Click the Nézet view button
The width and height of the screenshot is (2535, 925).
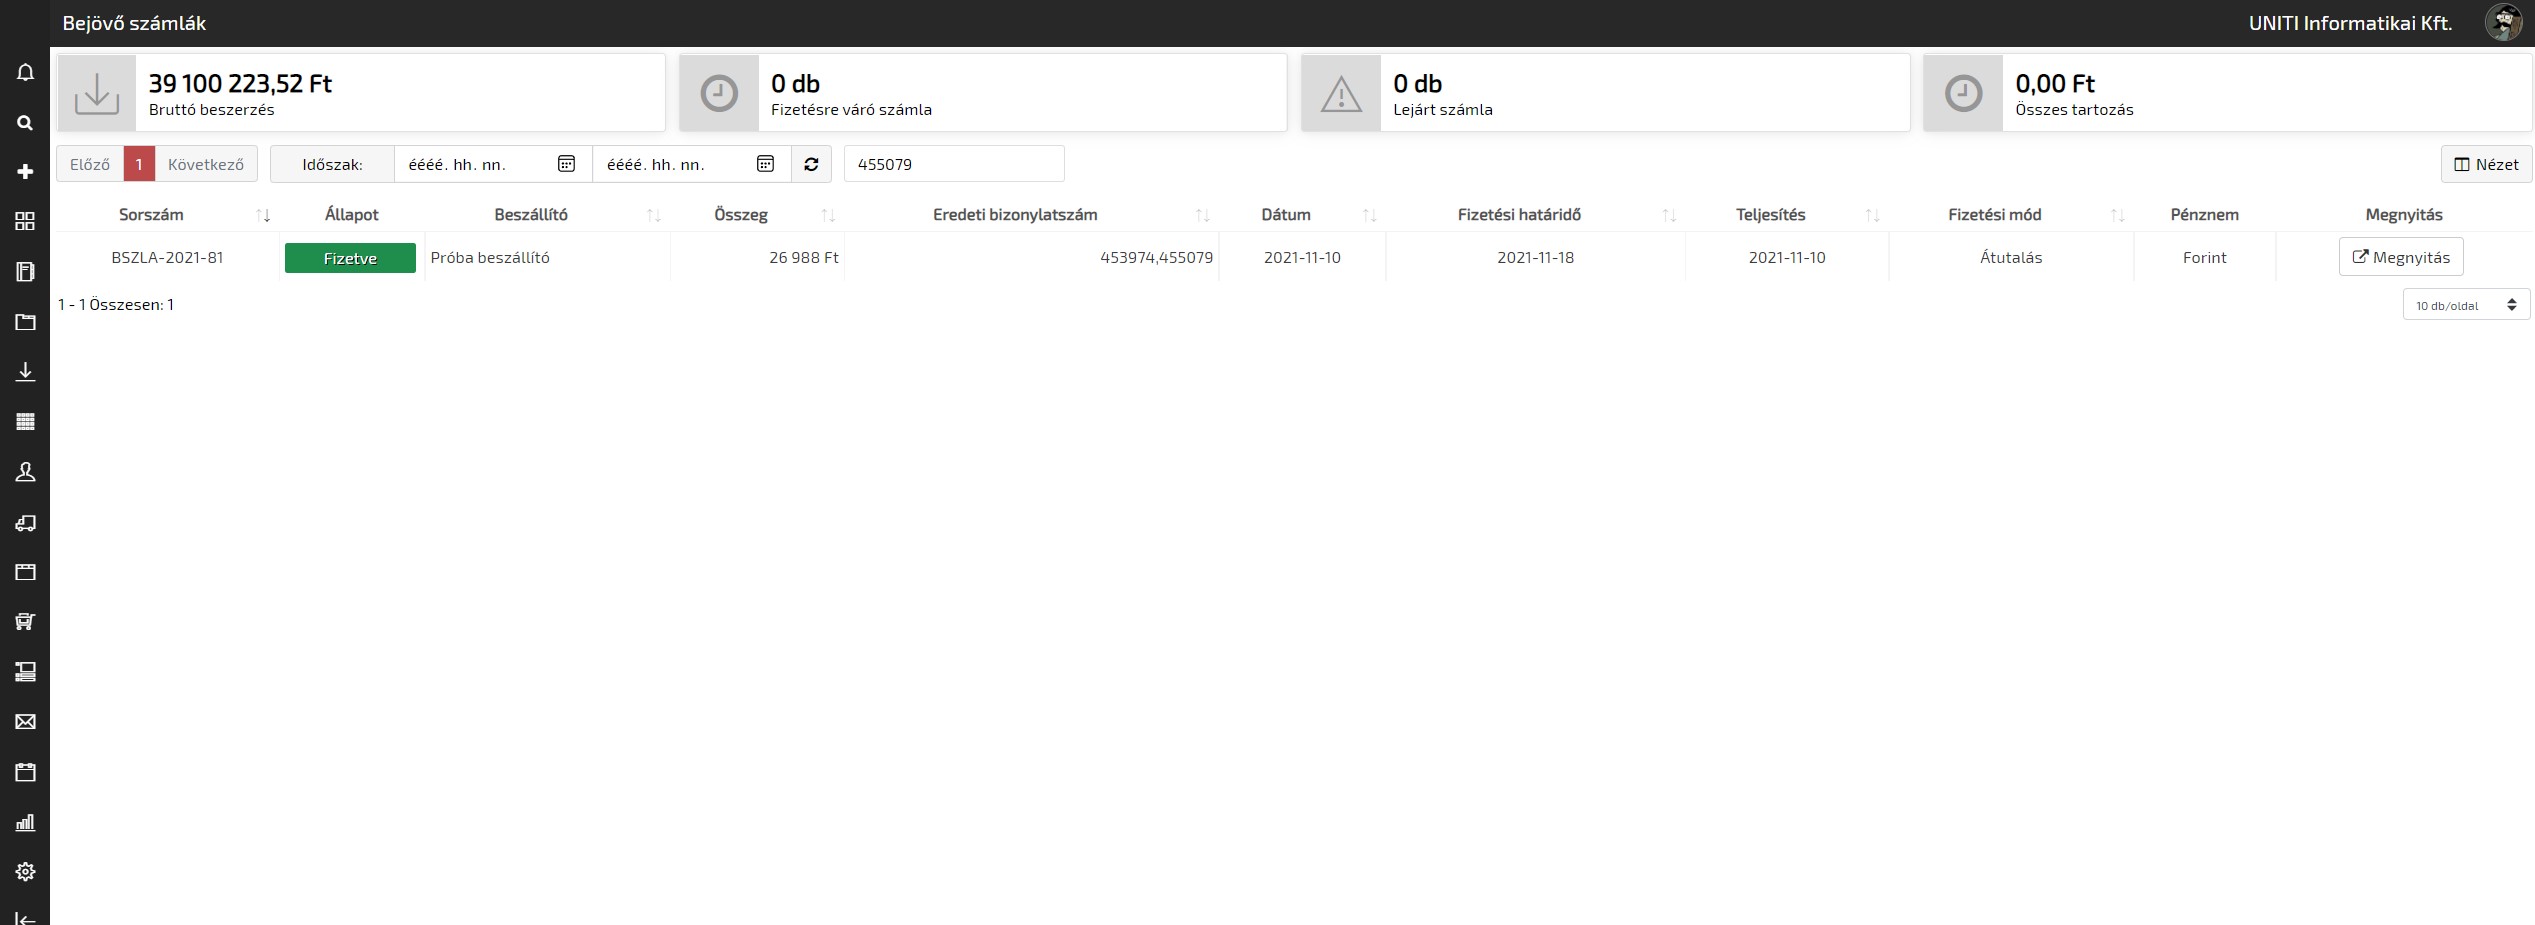[2486, 164]
